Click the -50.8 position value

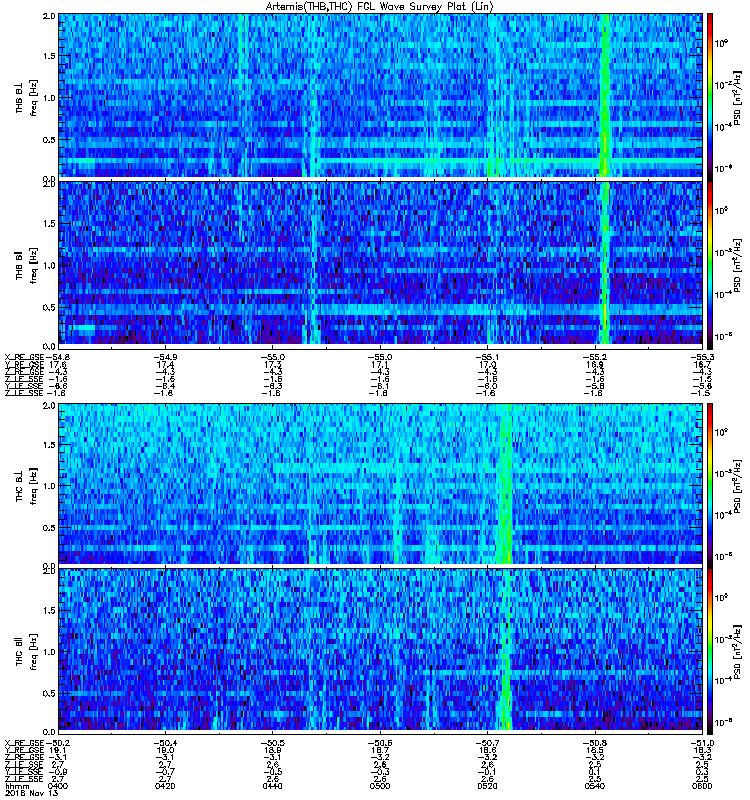pos(595,743)
